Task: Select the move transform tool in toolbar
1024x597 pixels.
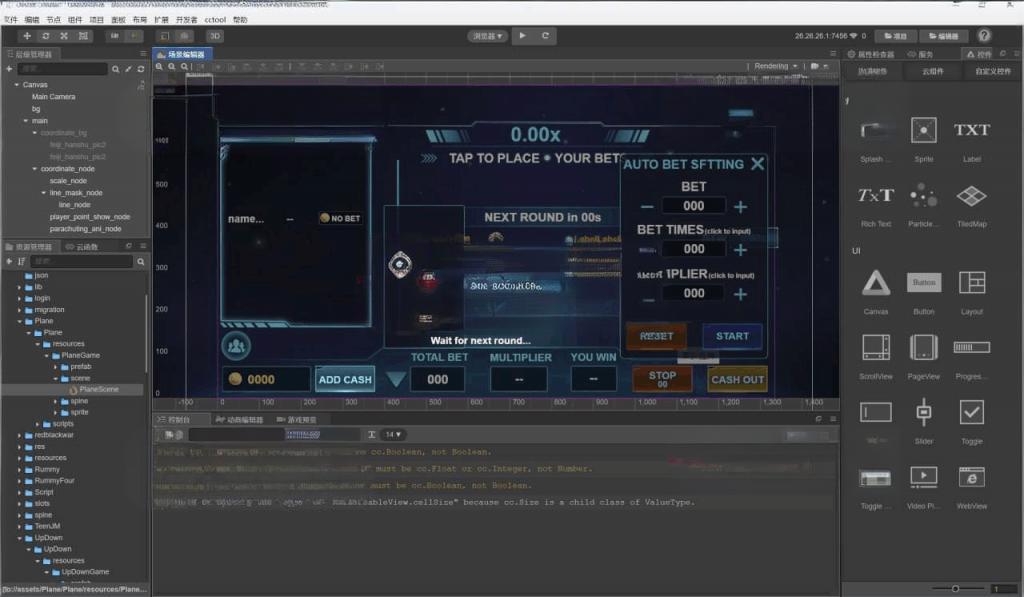Action: pyautogui.click(x=27, y=36)
